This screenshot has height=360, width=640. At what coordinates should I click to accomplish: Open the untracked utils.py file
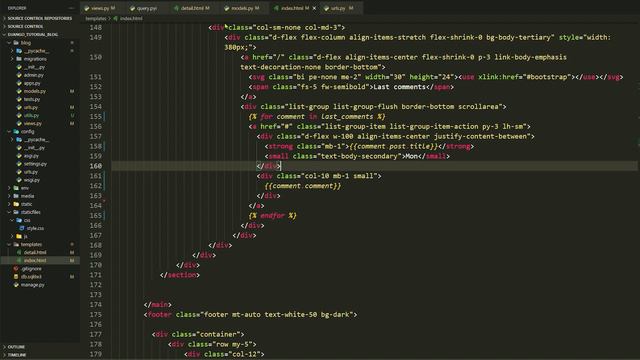[x=31, y=116]
